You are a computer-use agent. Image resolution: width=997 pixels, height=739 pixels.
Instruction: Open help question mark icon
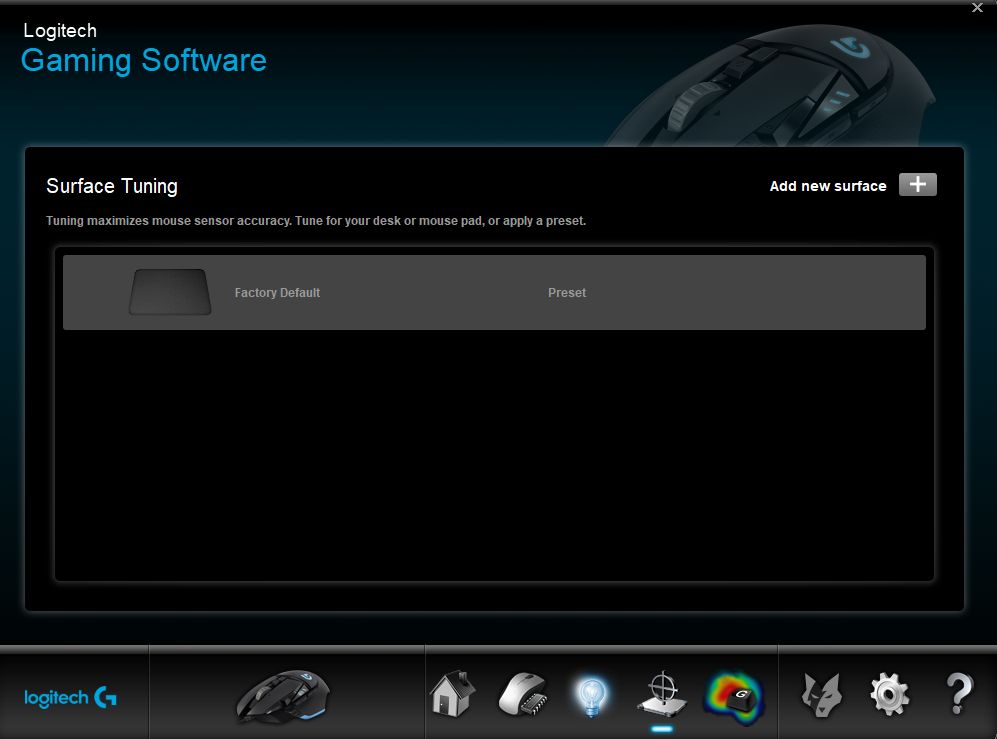coord(959,694)
